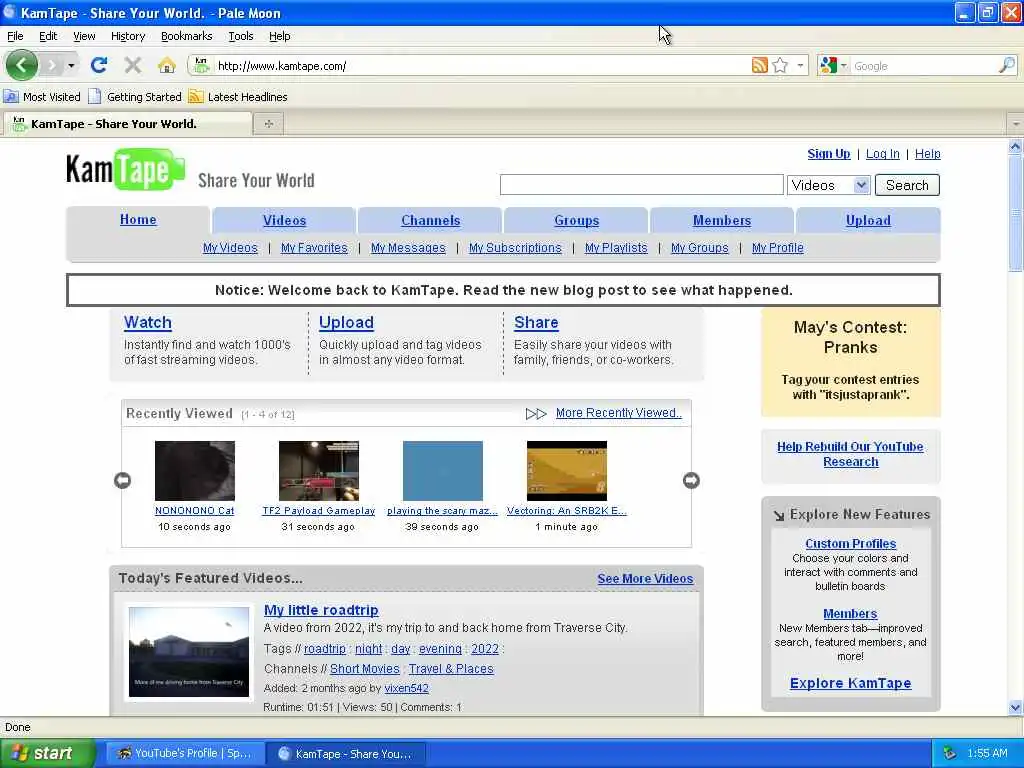Open the travel "Travel & Places" channel link
1024x768 pixels.
pos(451,669)
